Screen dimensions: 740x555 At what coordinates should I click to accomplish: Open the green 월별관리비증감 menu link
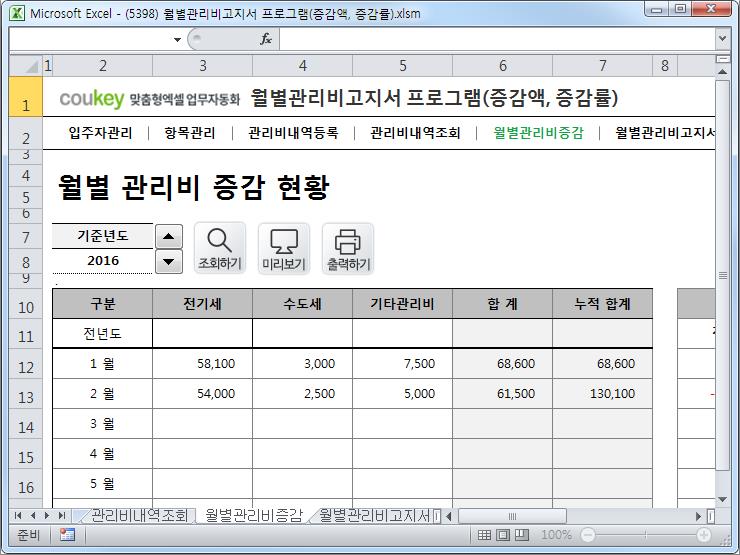pos(538,133)
